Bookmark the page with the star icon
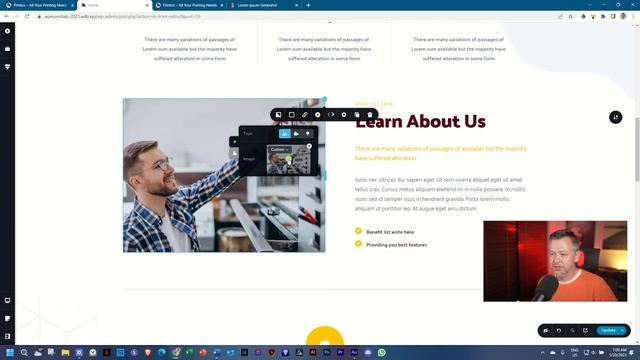The image size is (640, 360). click(x=571, y=16)
